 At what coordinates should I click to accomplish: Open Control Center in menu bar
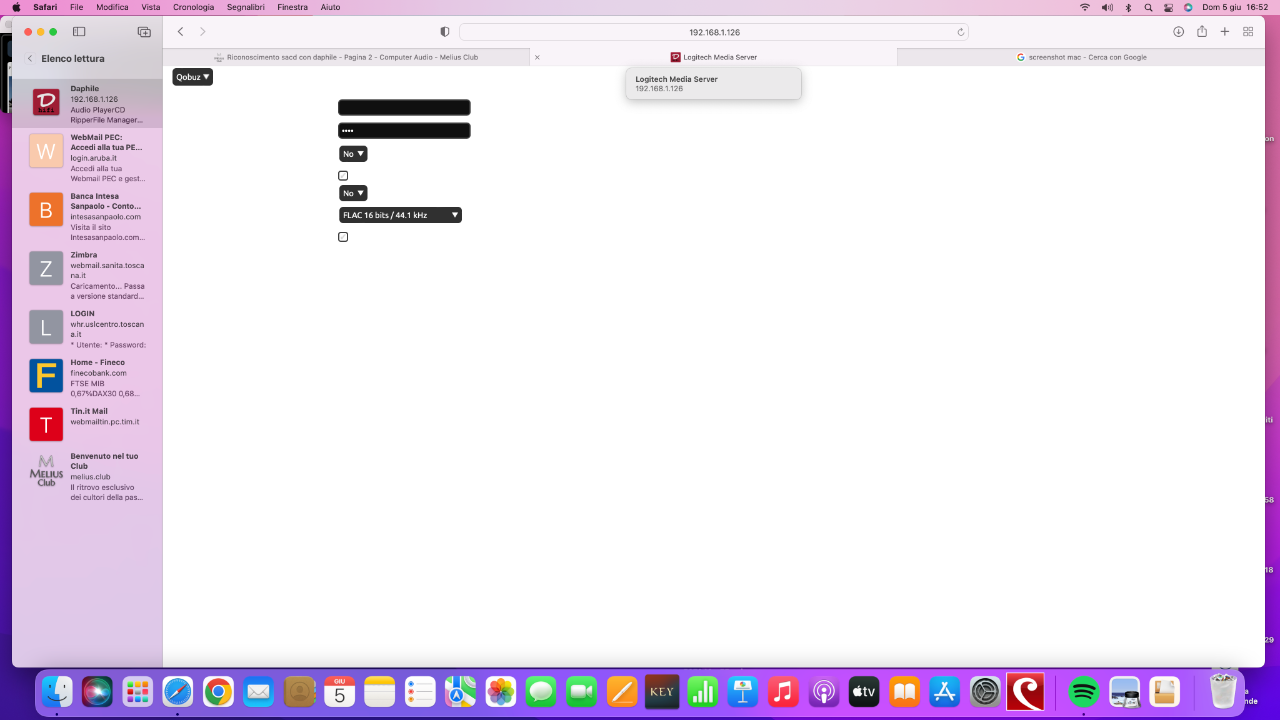[1168, 7]
